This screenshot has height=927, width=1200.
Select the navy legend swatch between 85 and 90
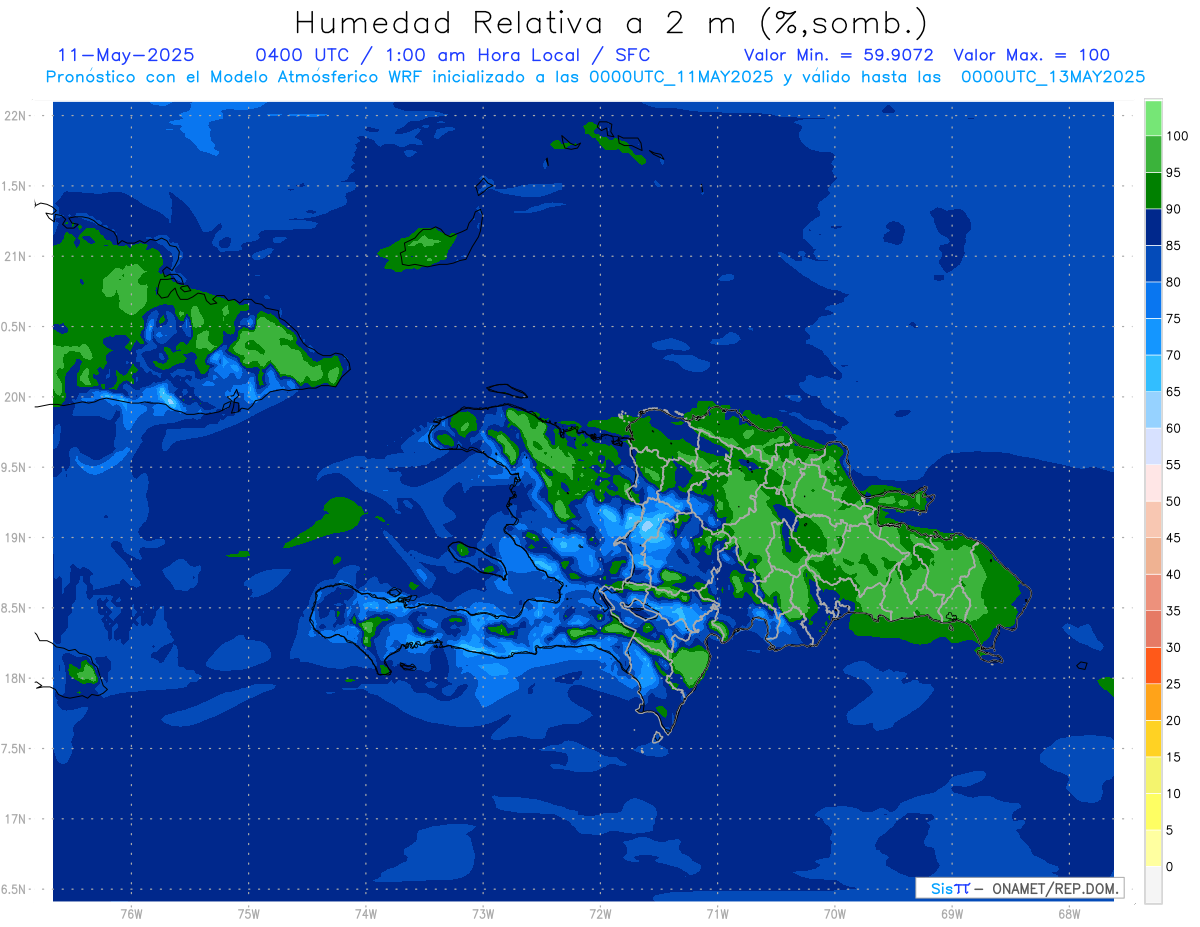[x=1153, y=227]
